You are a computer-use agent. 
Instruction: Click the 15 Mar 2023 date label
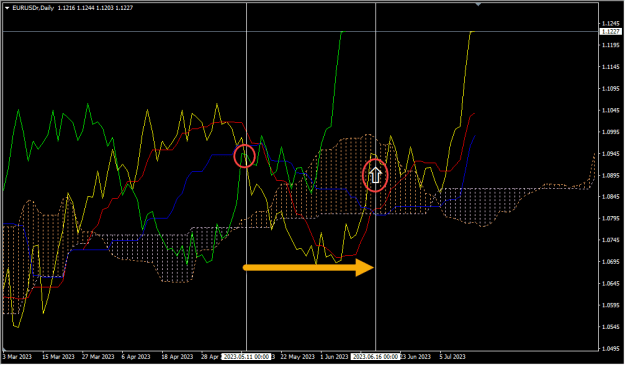(58, 357)
